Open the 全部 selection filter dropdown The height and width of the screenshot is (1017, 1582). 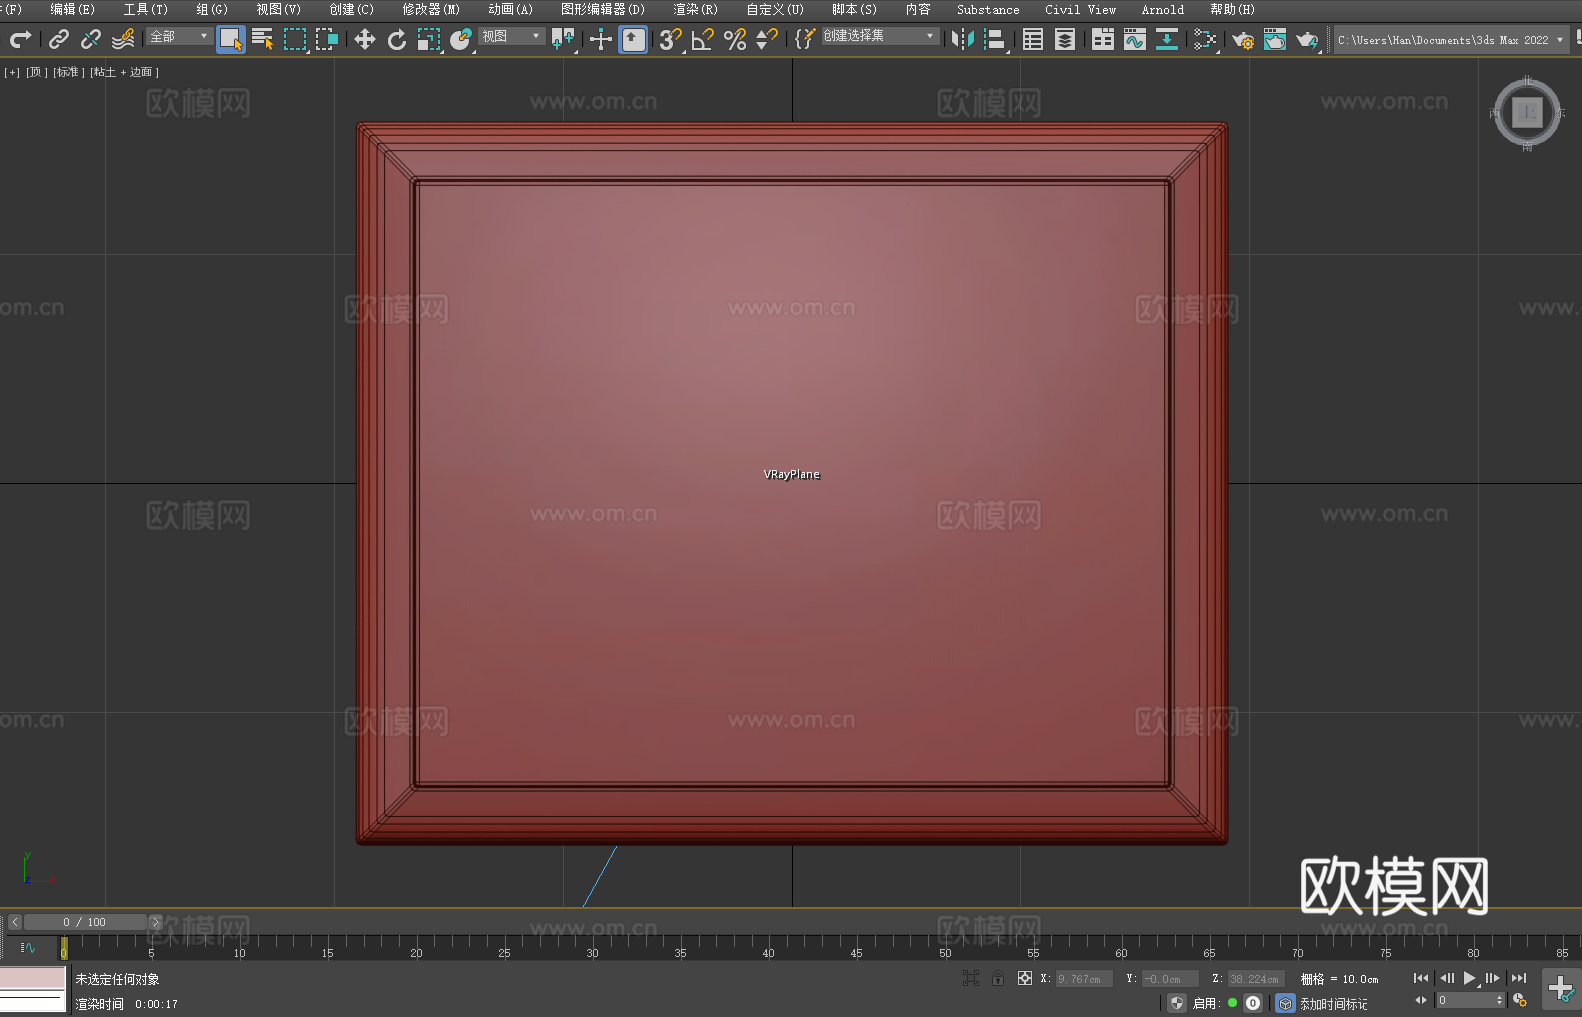tap(180, 36)
